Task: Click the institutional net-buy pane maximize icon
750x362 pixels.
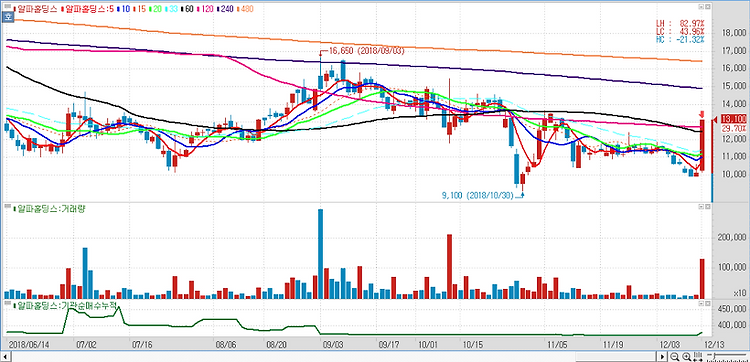Action: (701, 303)
